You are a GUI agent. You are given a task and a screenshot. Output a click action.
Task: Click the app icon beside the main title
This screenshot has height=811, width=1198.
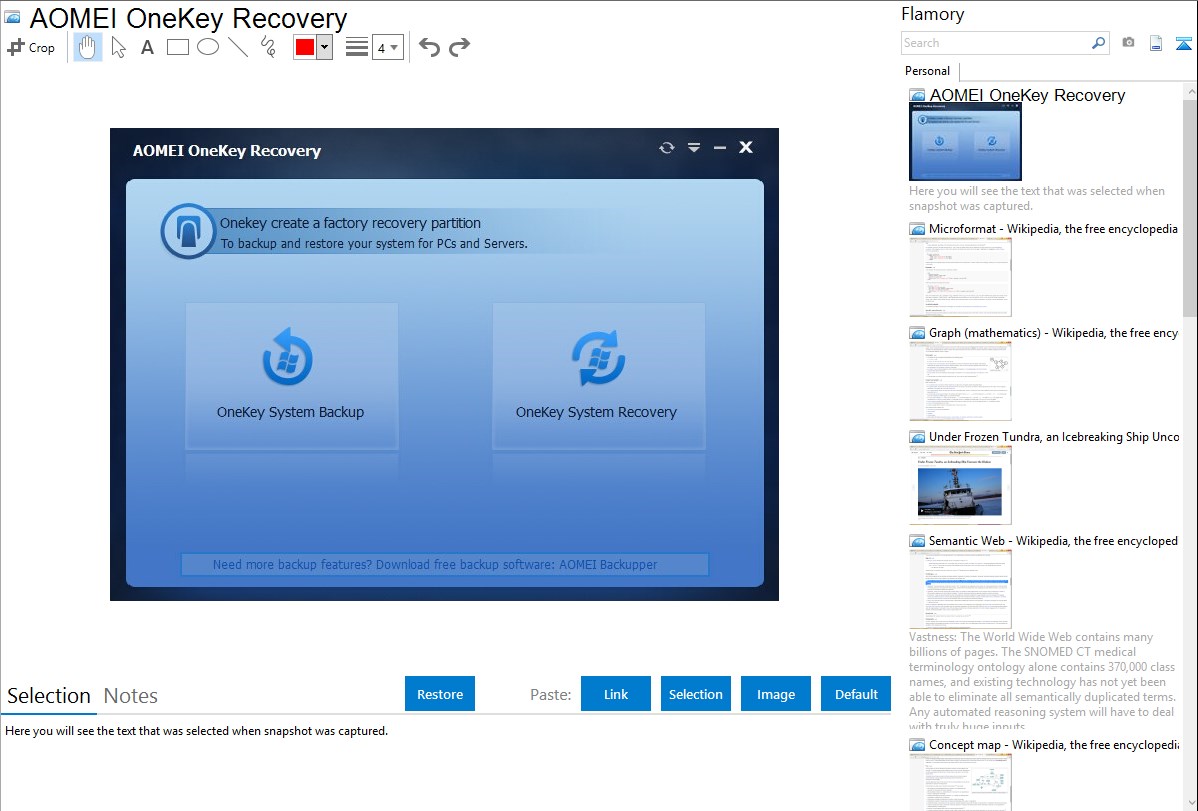point(12,17)
